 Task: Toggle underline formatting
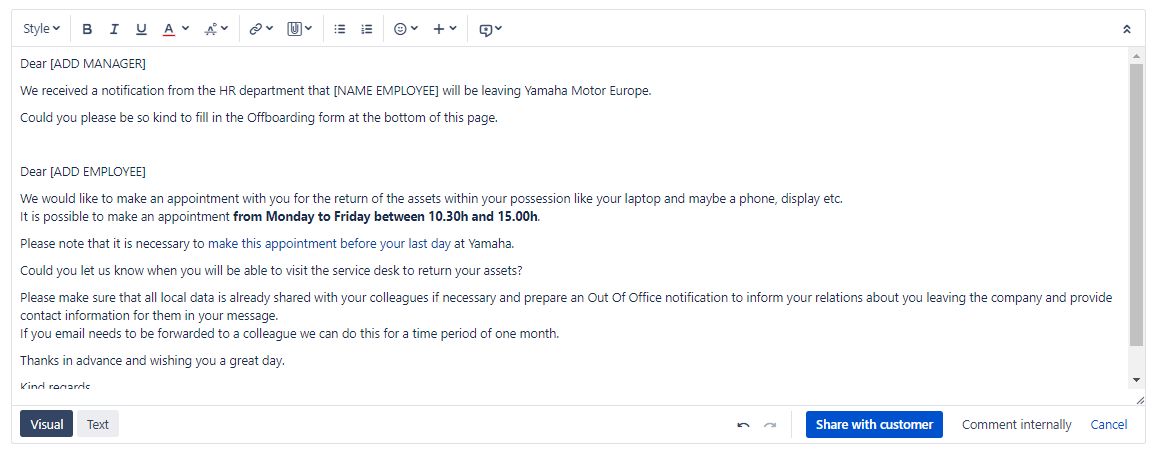pos(141,29)
